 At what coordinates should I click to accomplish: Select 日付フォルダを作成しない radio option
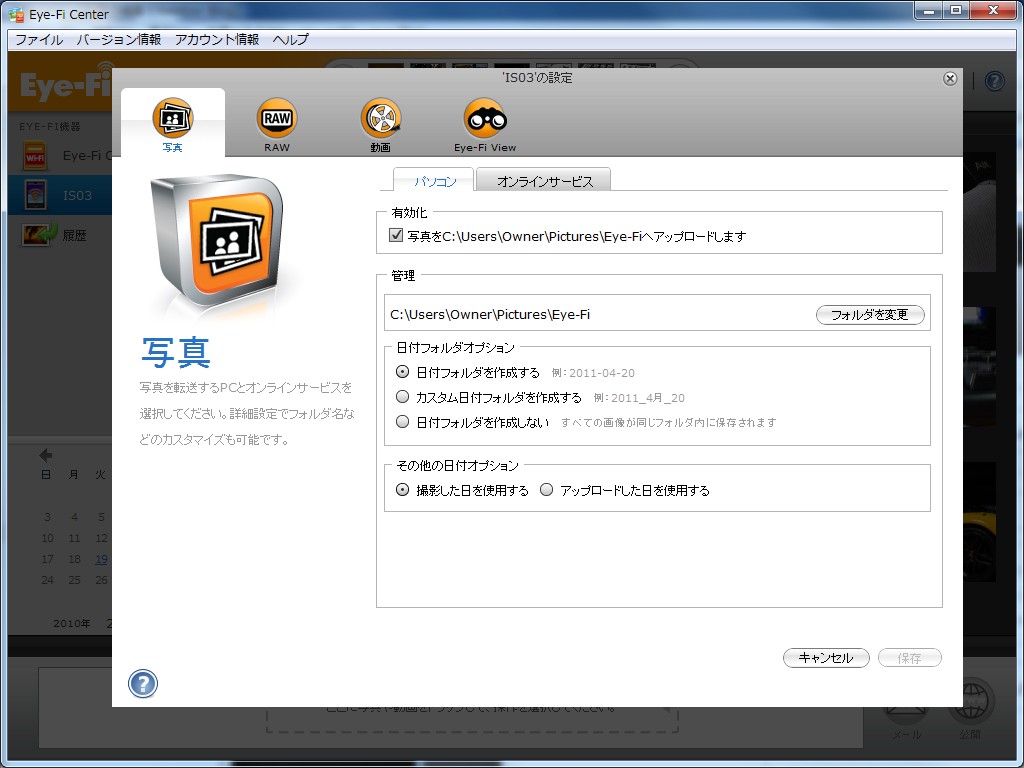click(x=403, y=421)
